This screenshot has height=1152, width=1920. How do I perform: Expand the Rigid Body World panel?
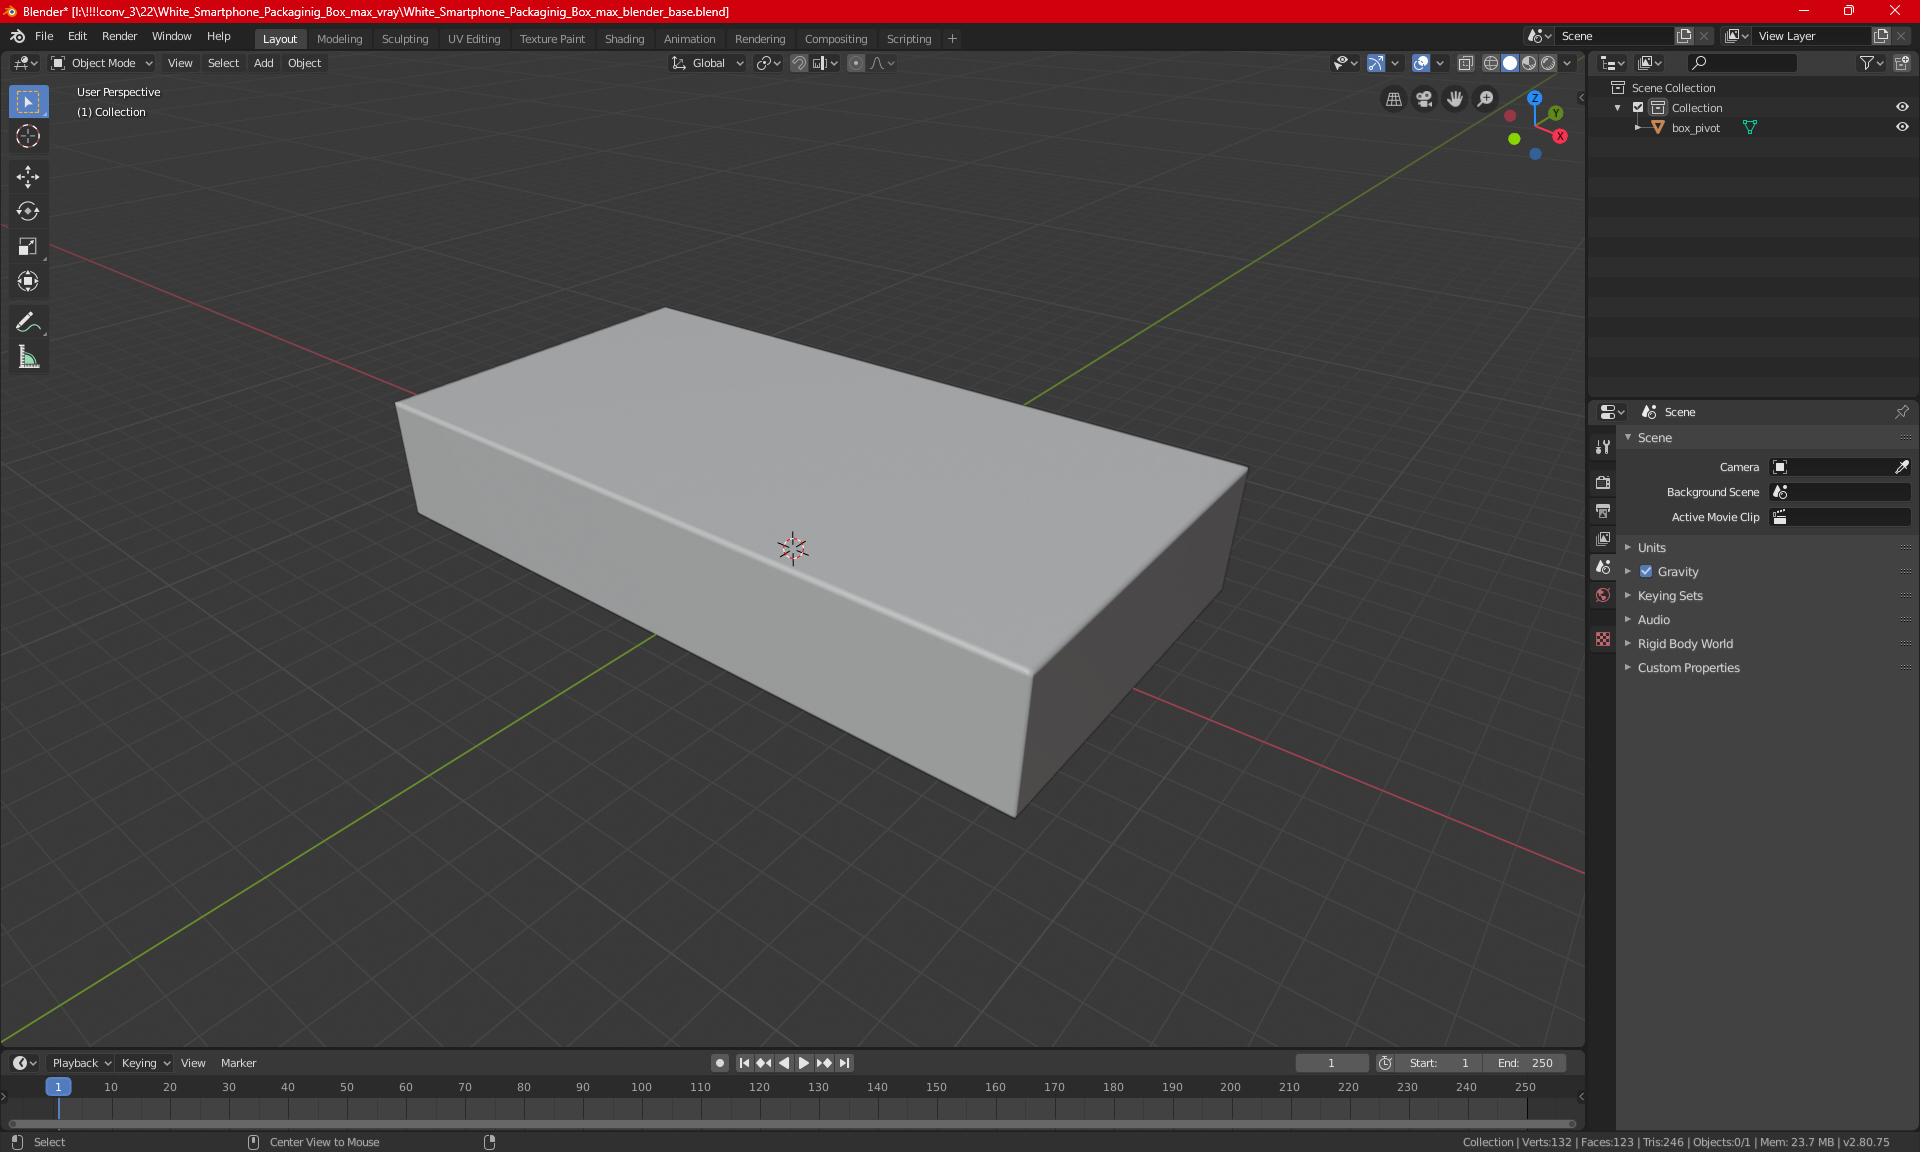click(x=1684, y=644)
